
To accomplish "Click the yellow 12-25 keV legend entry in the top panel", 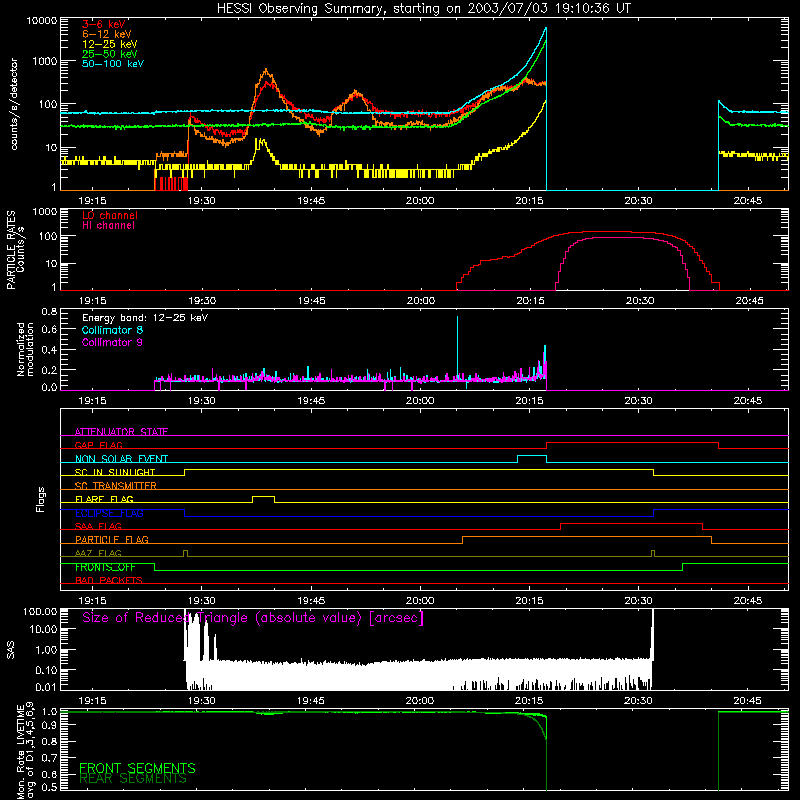I will 110,44.
